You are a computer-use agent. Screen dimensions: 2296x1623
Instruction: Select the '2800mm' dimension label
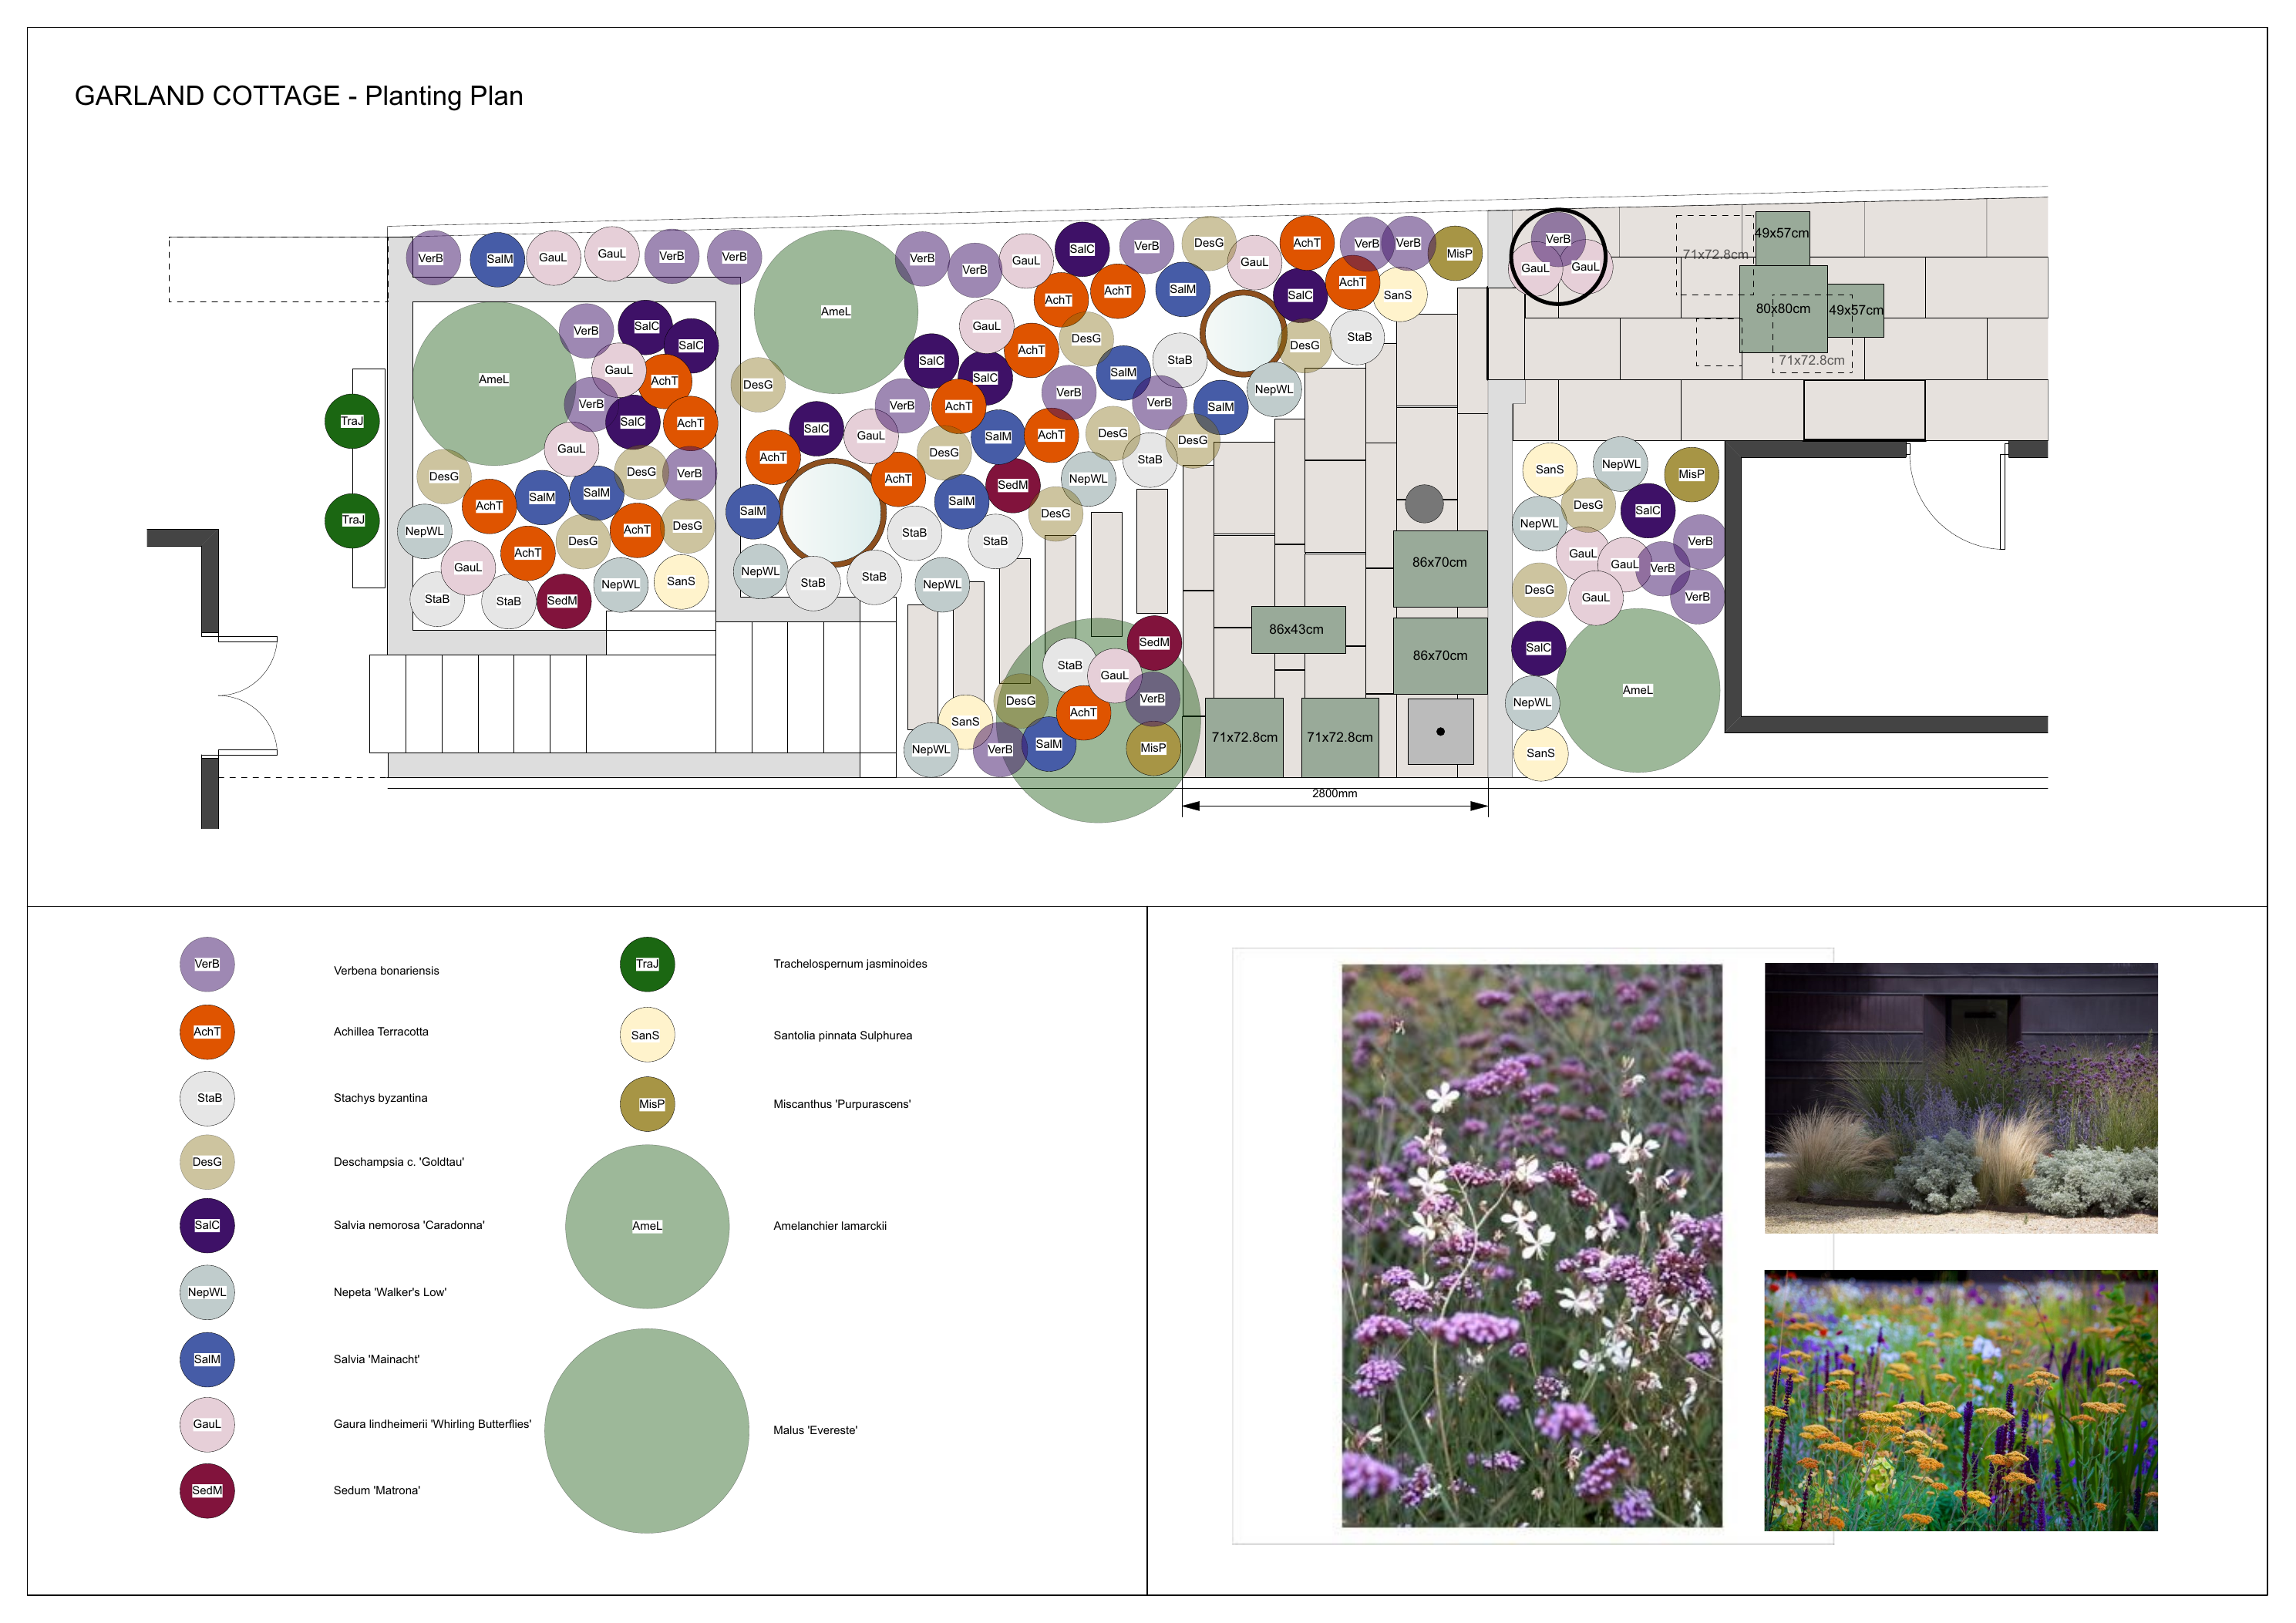pyautogui.click(x=1334, y=793)
